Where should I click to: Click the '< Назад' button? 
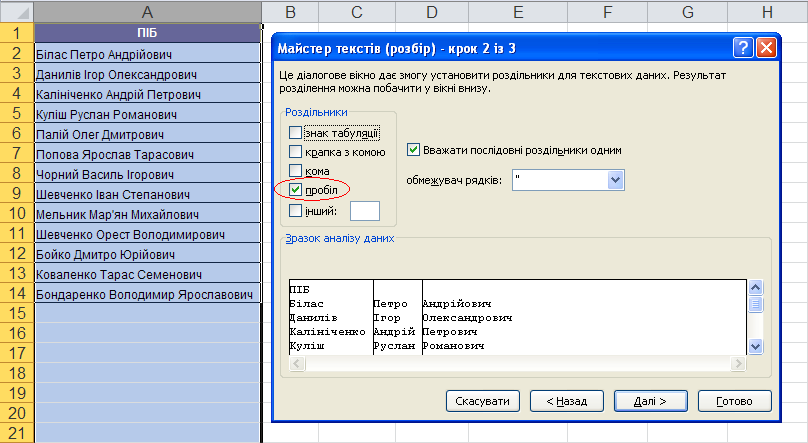566,401
